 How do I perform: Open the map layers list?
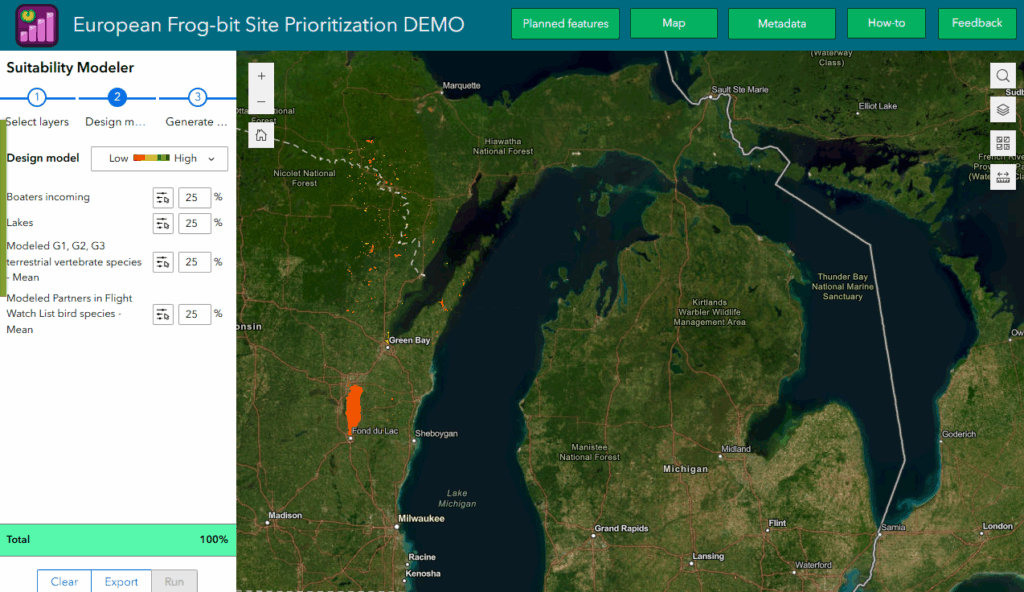tap(1003, 109)
